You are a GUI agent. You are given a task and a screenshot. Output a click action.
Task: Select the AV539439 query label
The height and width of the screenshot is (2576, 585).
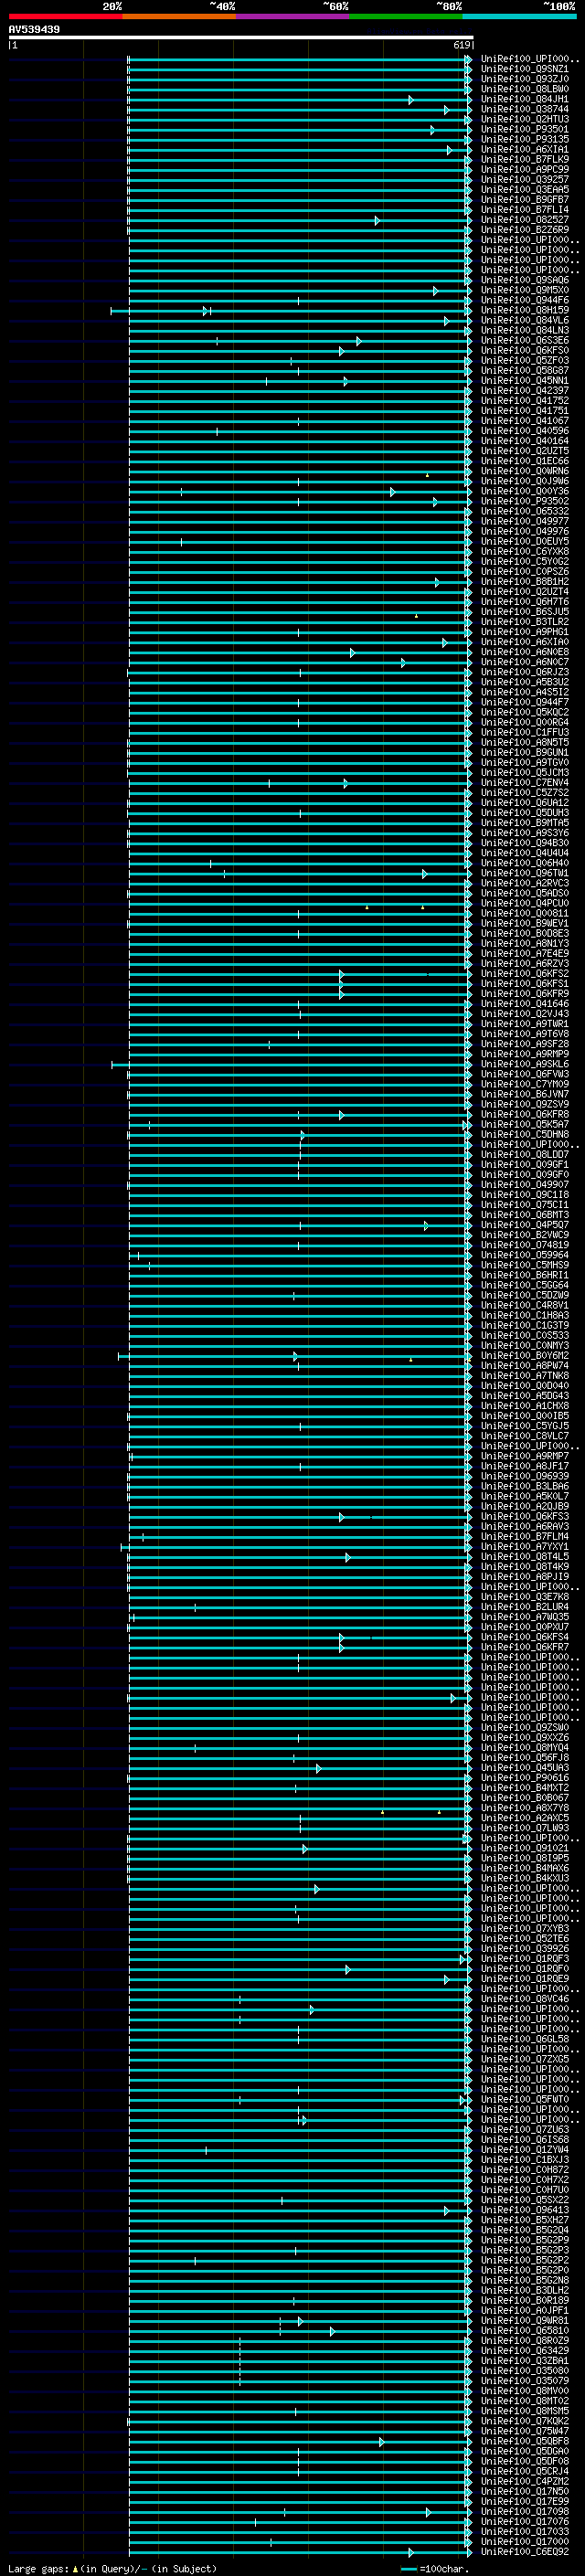pyautogui.click(x=34, y=29)
